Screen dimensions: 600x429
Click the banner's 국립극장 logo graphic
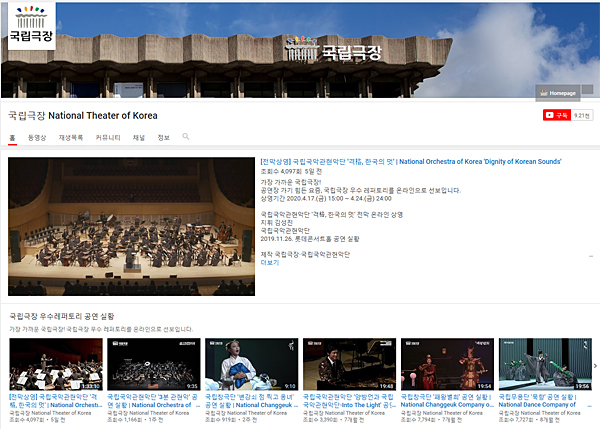(x=333, y=49)
